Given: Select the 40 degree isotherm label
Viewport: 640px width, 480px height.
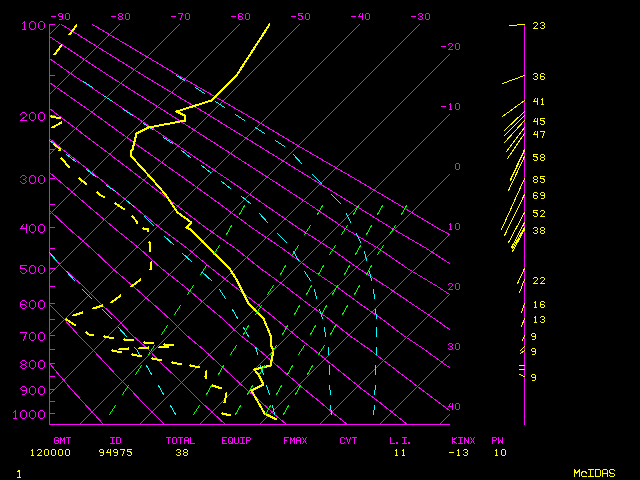Looking at the screenshot, I should tap(454, 407).
